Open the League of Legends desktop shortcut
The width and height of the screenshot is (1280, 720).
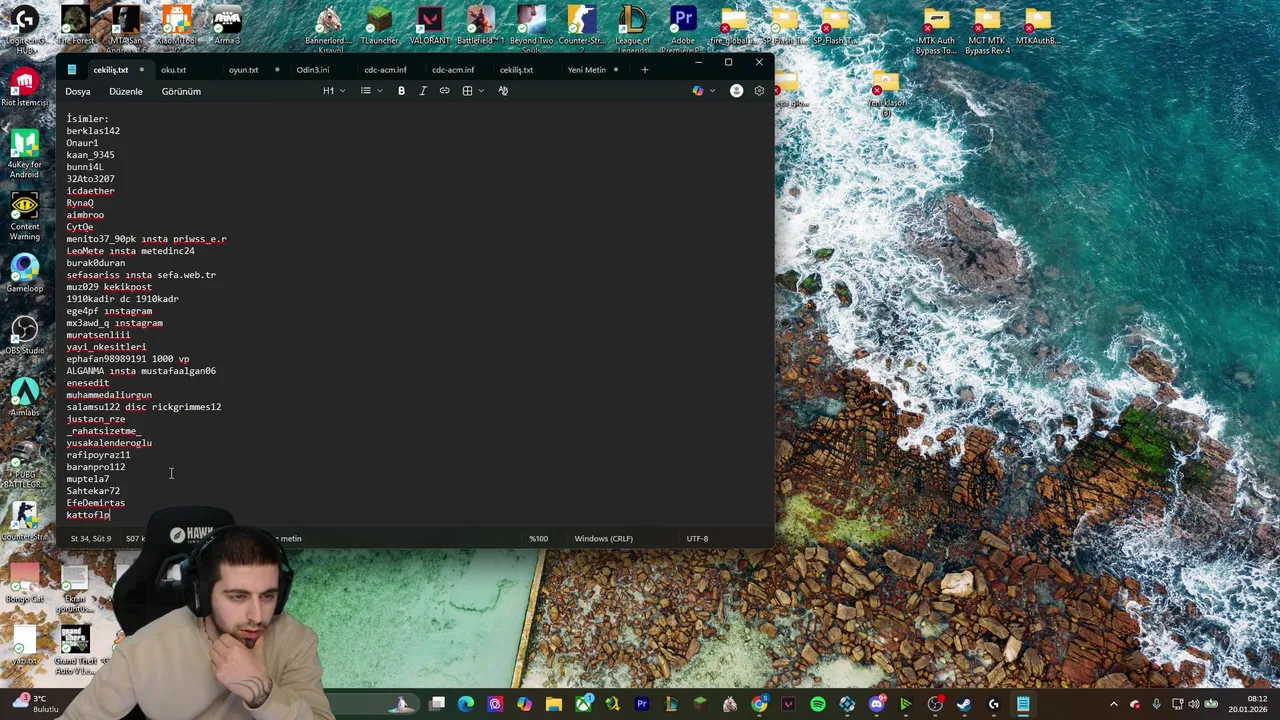tap(632, 29)
